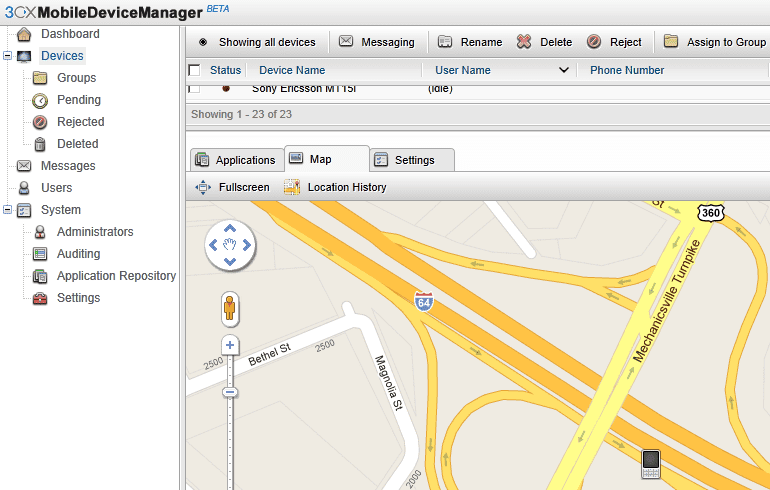Open Groups under Devices
Image resolution: width=770 pixels, height=490 pixels.
77,78
